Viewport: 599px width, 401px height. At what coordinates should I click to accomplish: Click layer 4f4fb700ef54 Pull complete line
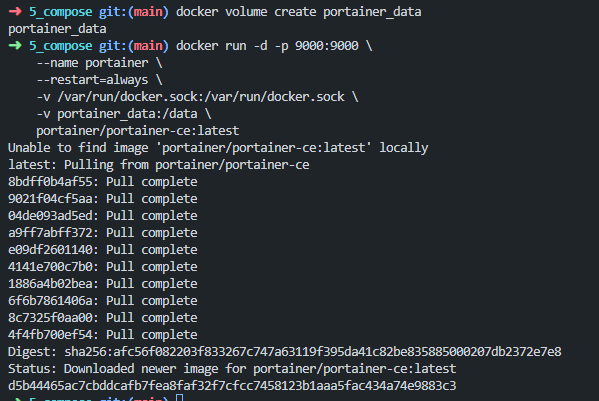pyautogui.click(x=103, y=335)
